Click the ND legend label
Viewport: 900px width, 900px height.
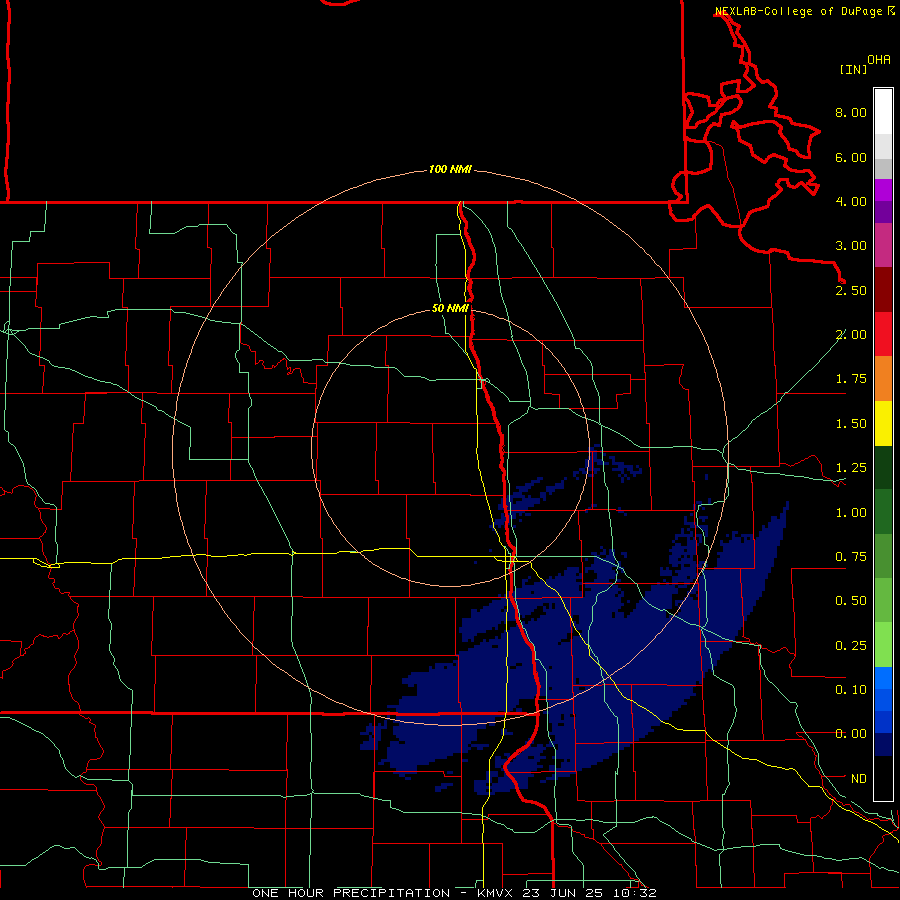click(859, 779)
